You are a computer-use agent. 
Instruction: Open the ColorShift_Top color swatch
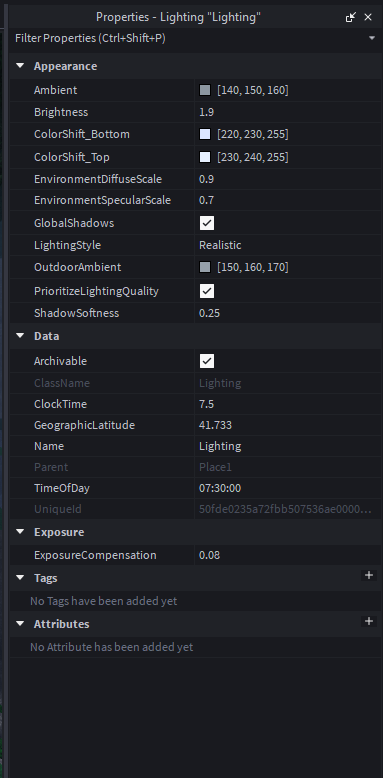click(205, 157)
